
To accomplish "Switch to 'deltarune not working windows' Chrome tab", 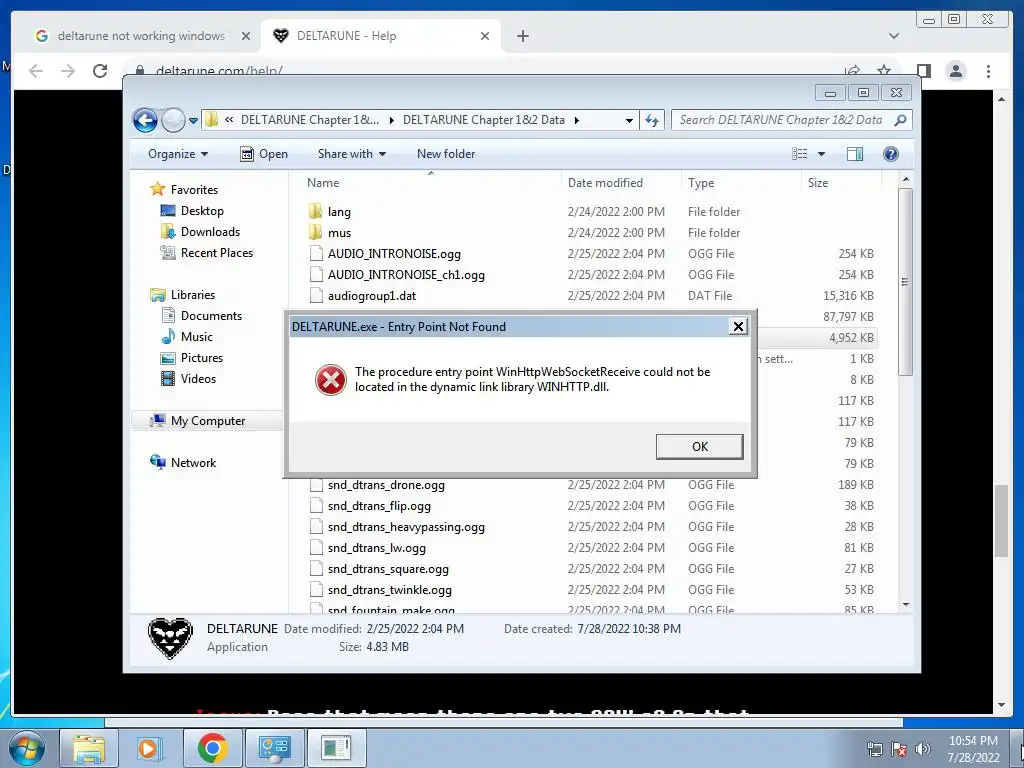I will pos(141,36).
